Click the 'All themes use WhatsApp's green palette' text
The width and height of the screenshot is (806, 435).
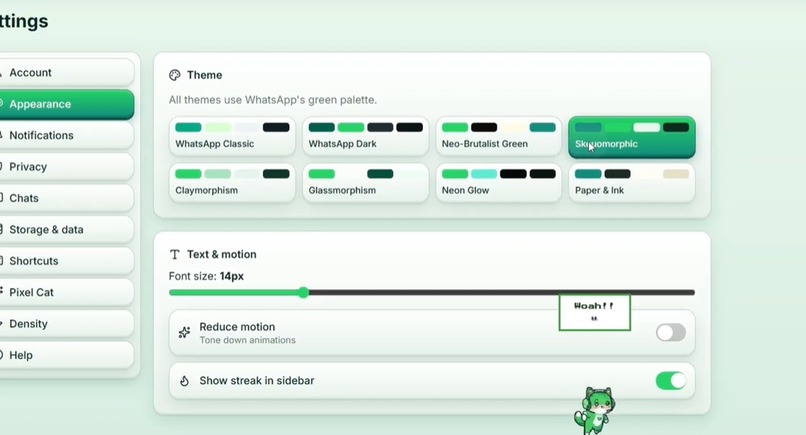tap(272, 100)
